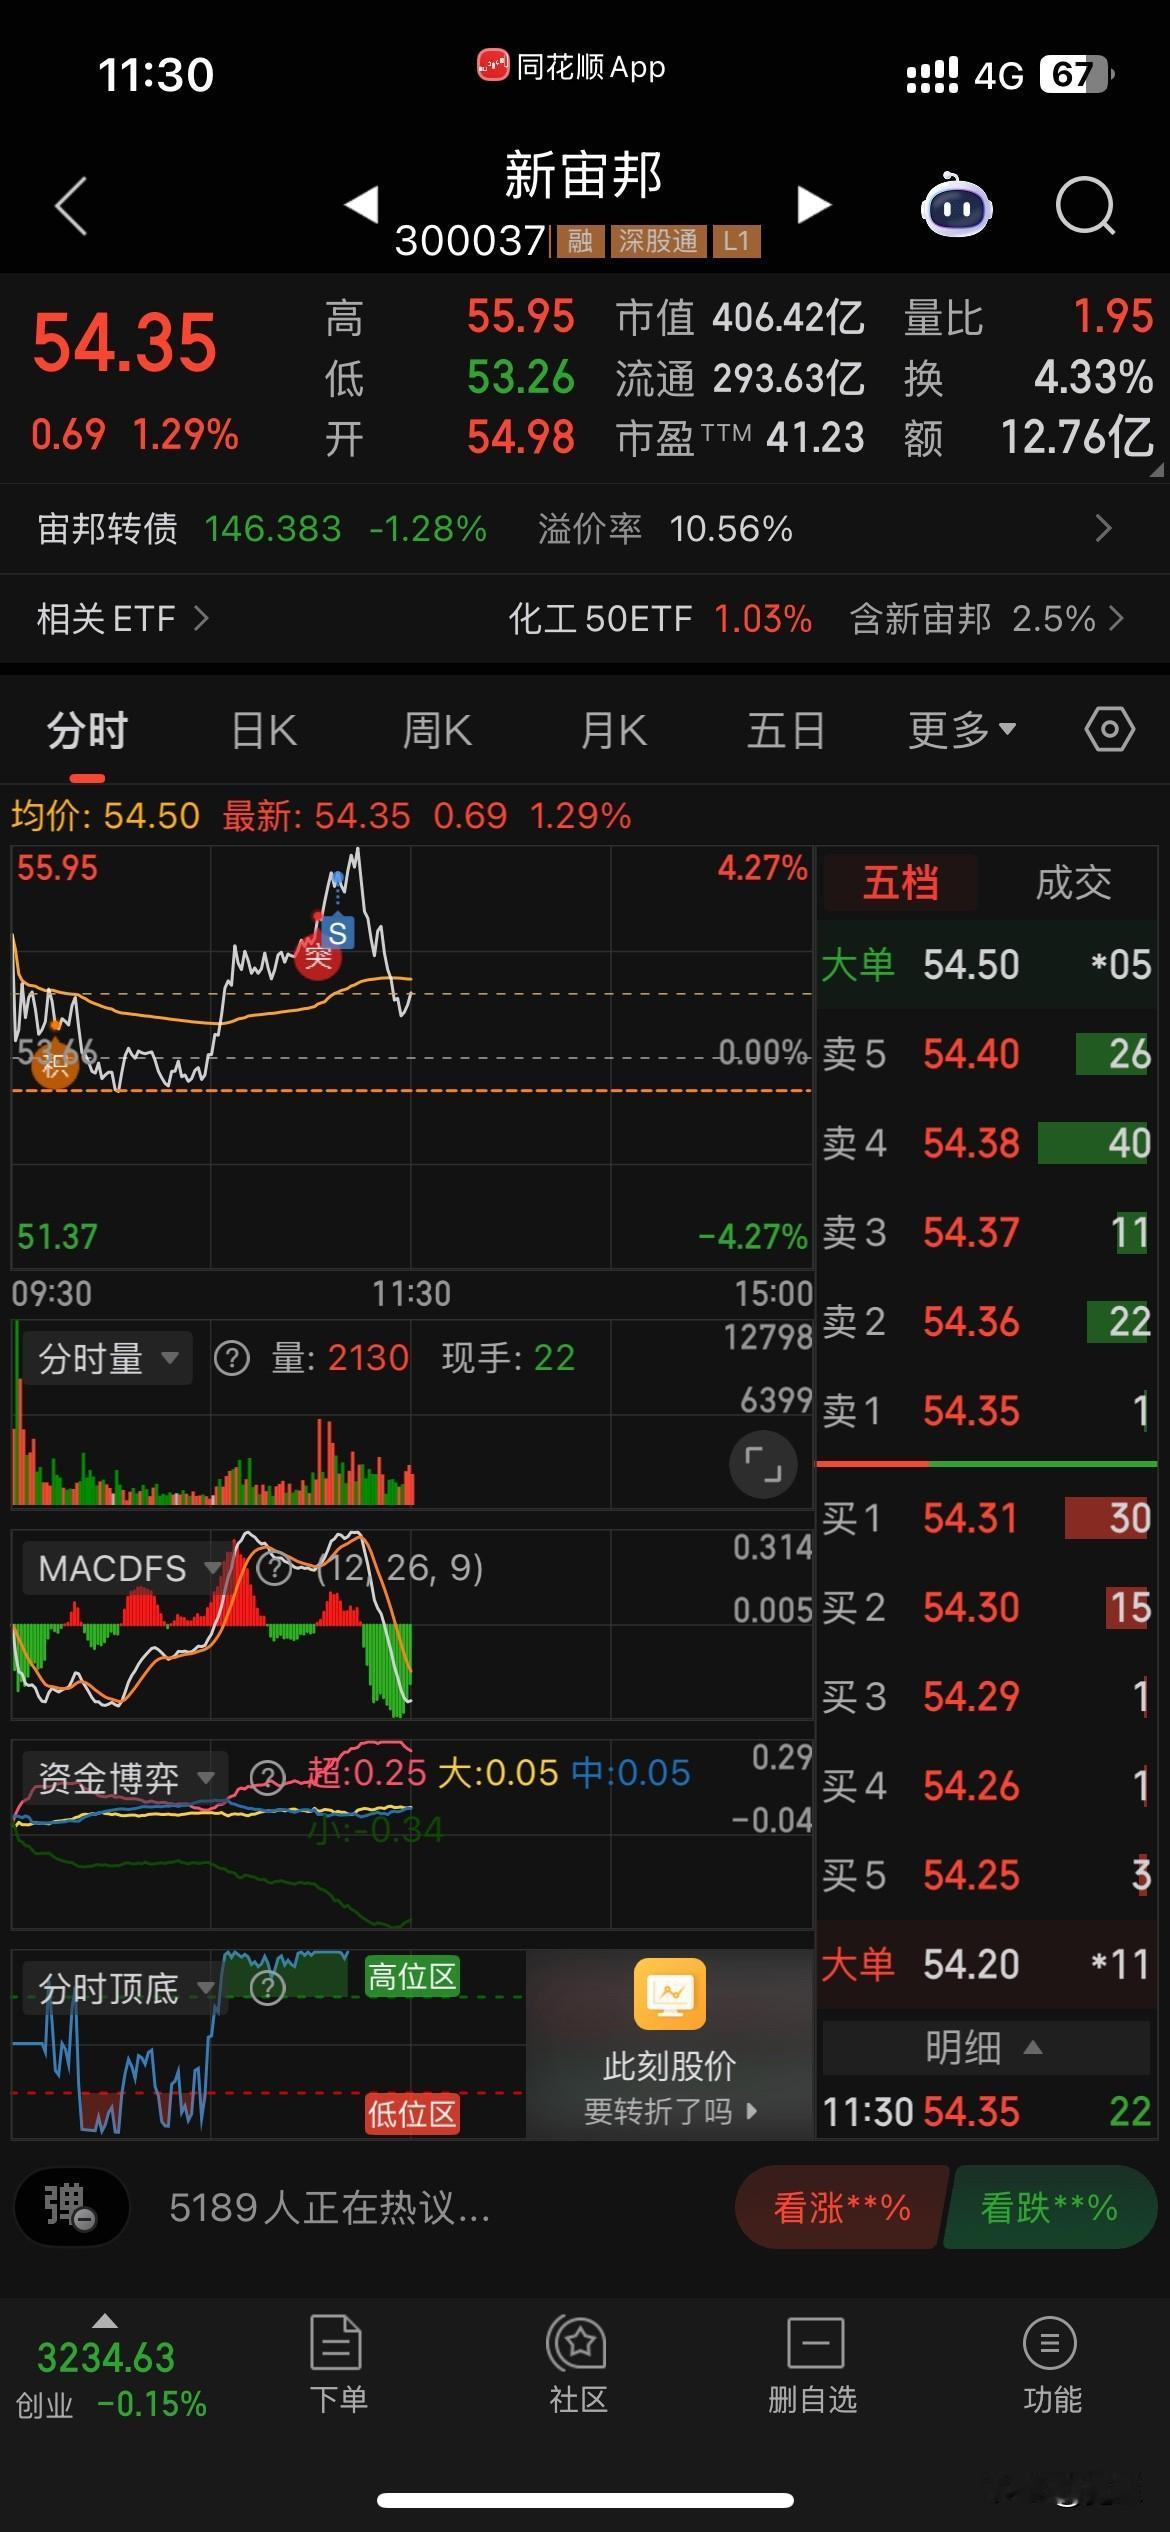The width and height of the screenshot is (1170, 2532).
Task: Open MACDFS indicator dropdown
Action: pos(128,1568)
